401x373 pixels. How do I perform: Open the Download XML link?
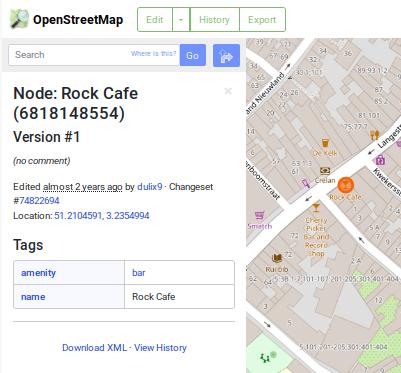pos(94,348)
